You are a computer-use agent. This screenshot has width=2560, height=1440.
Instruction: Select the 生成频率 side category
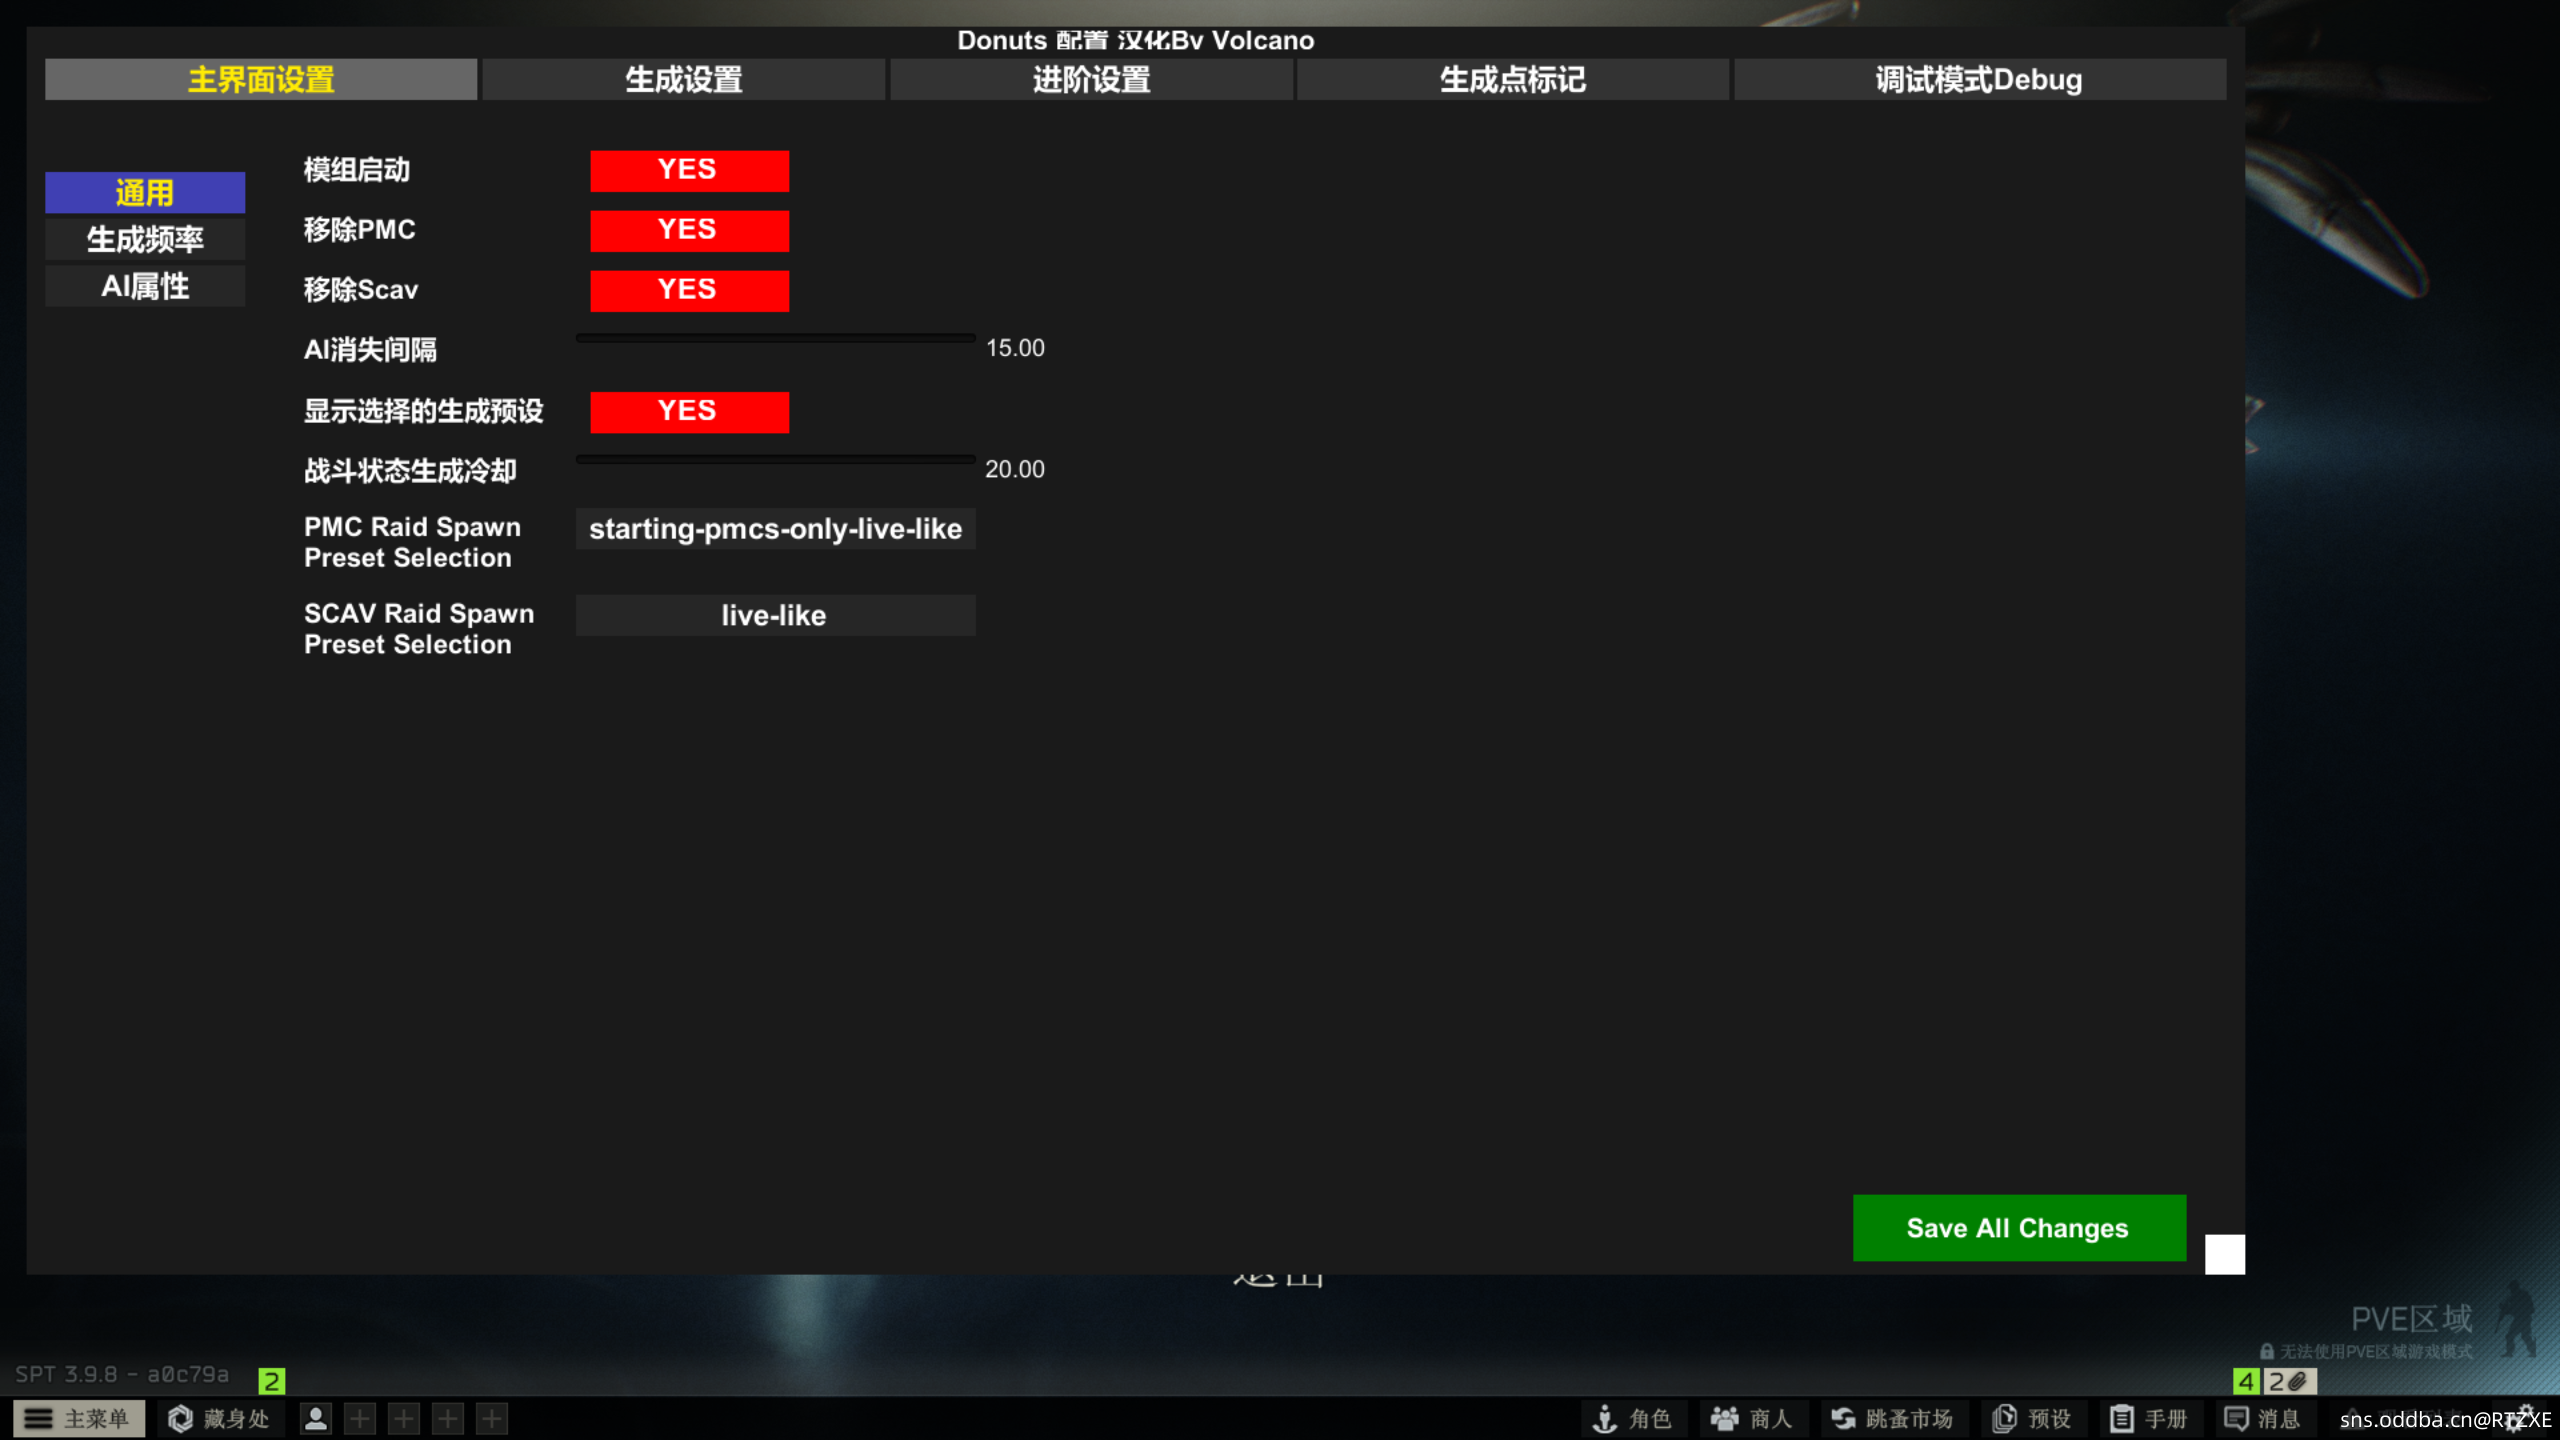(x=145, y=239)
